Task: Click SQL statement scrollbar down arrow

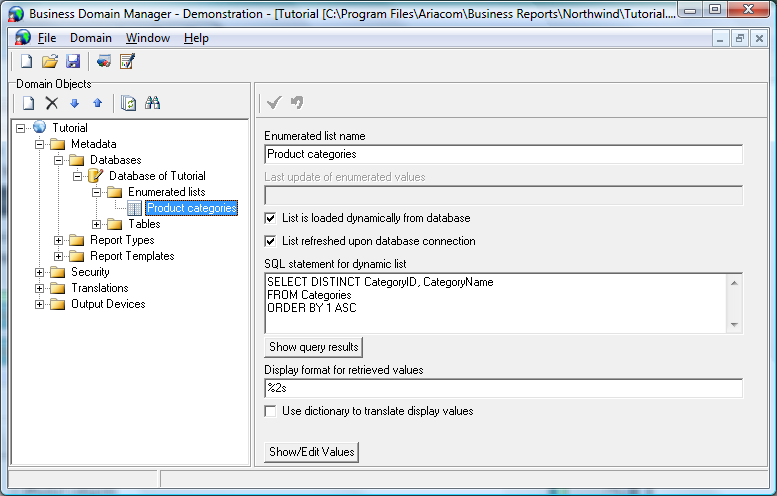Action: point(735,324)
